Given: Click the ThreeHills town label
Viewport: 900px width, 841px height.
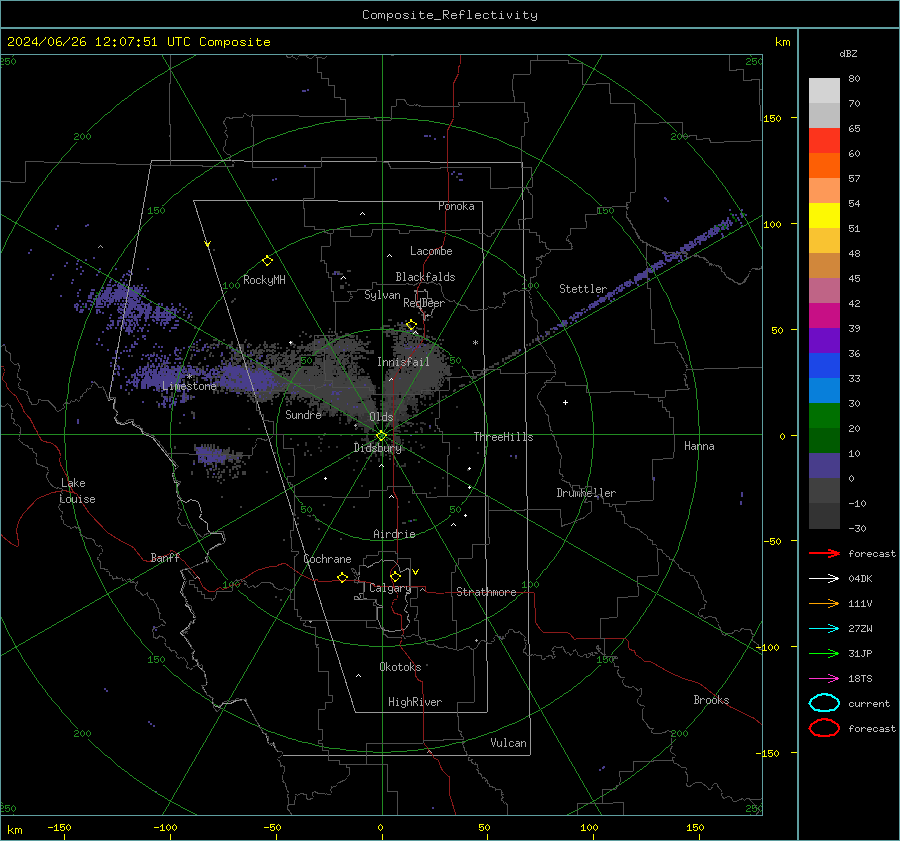Looking at the screenshot, I should pos(503,437).
